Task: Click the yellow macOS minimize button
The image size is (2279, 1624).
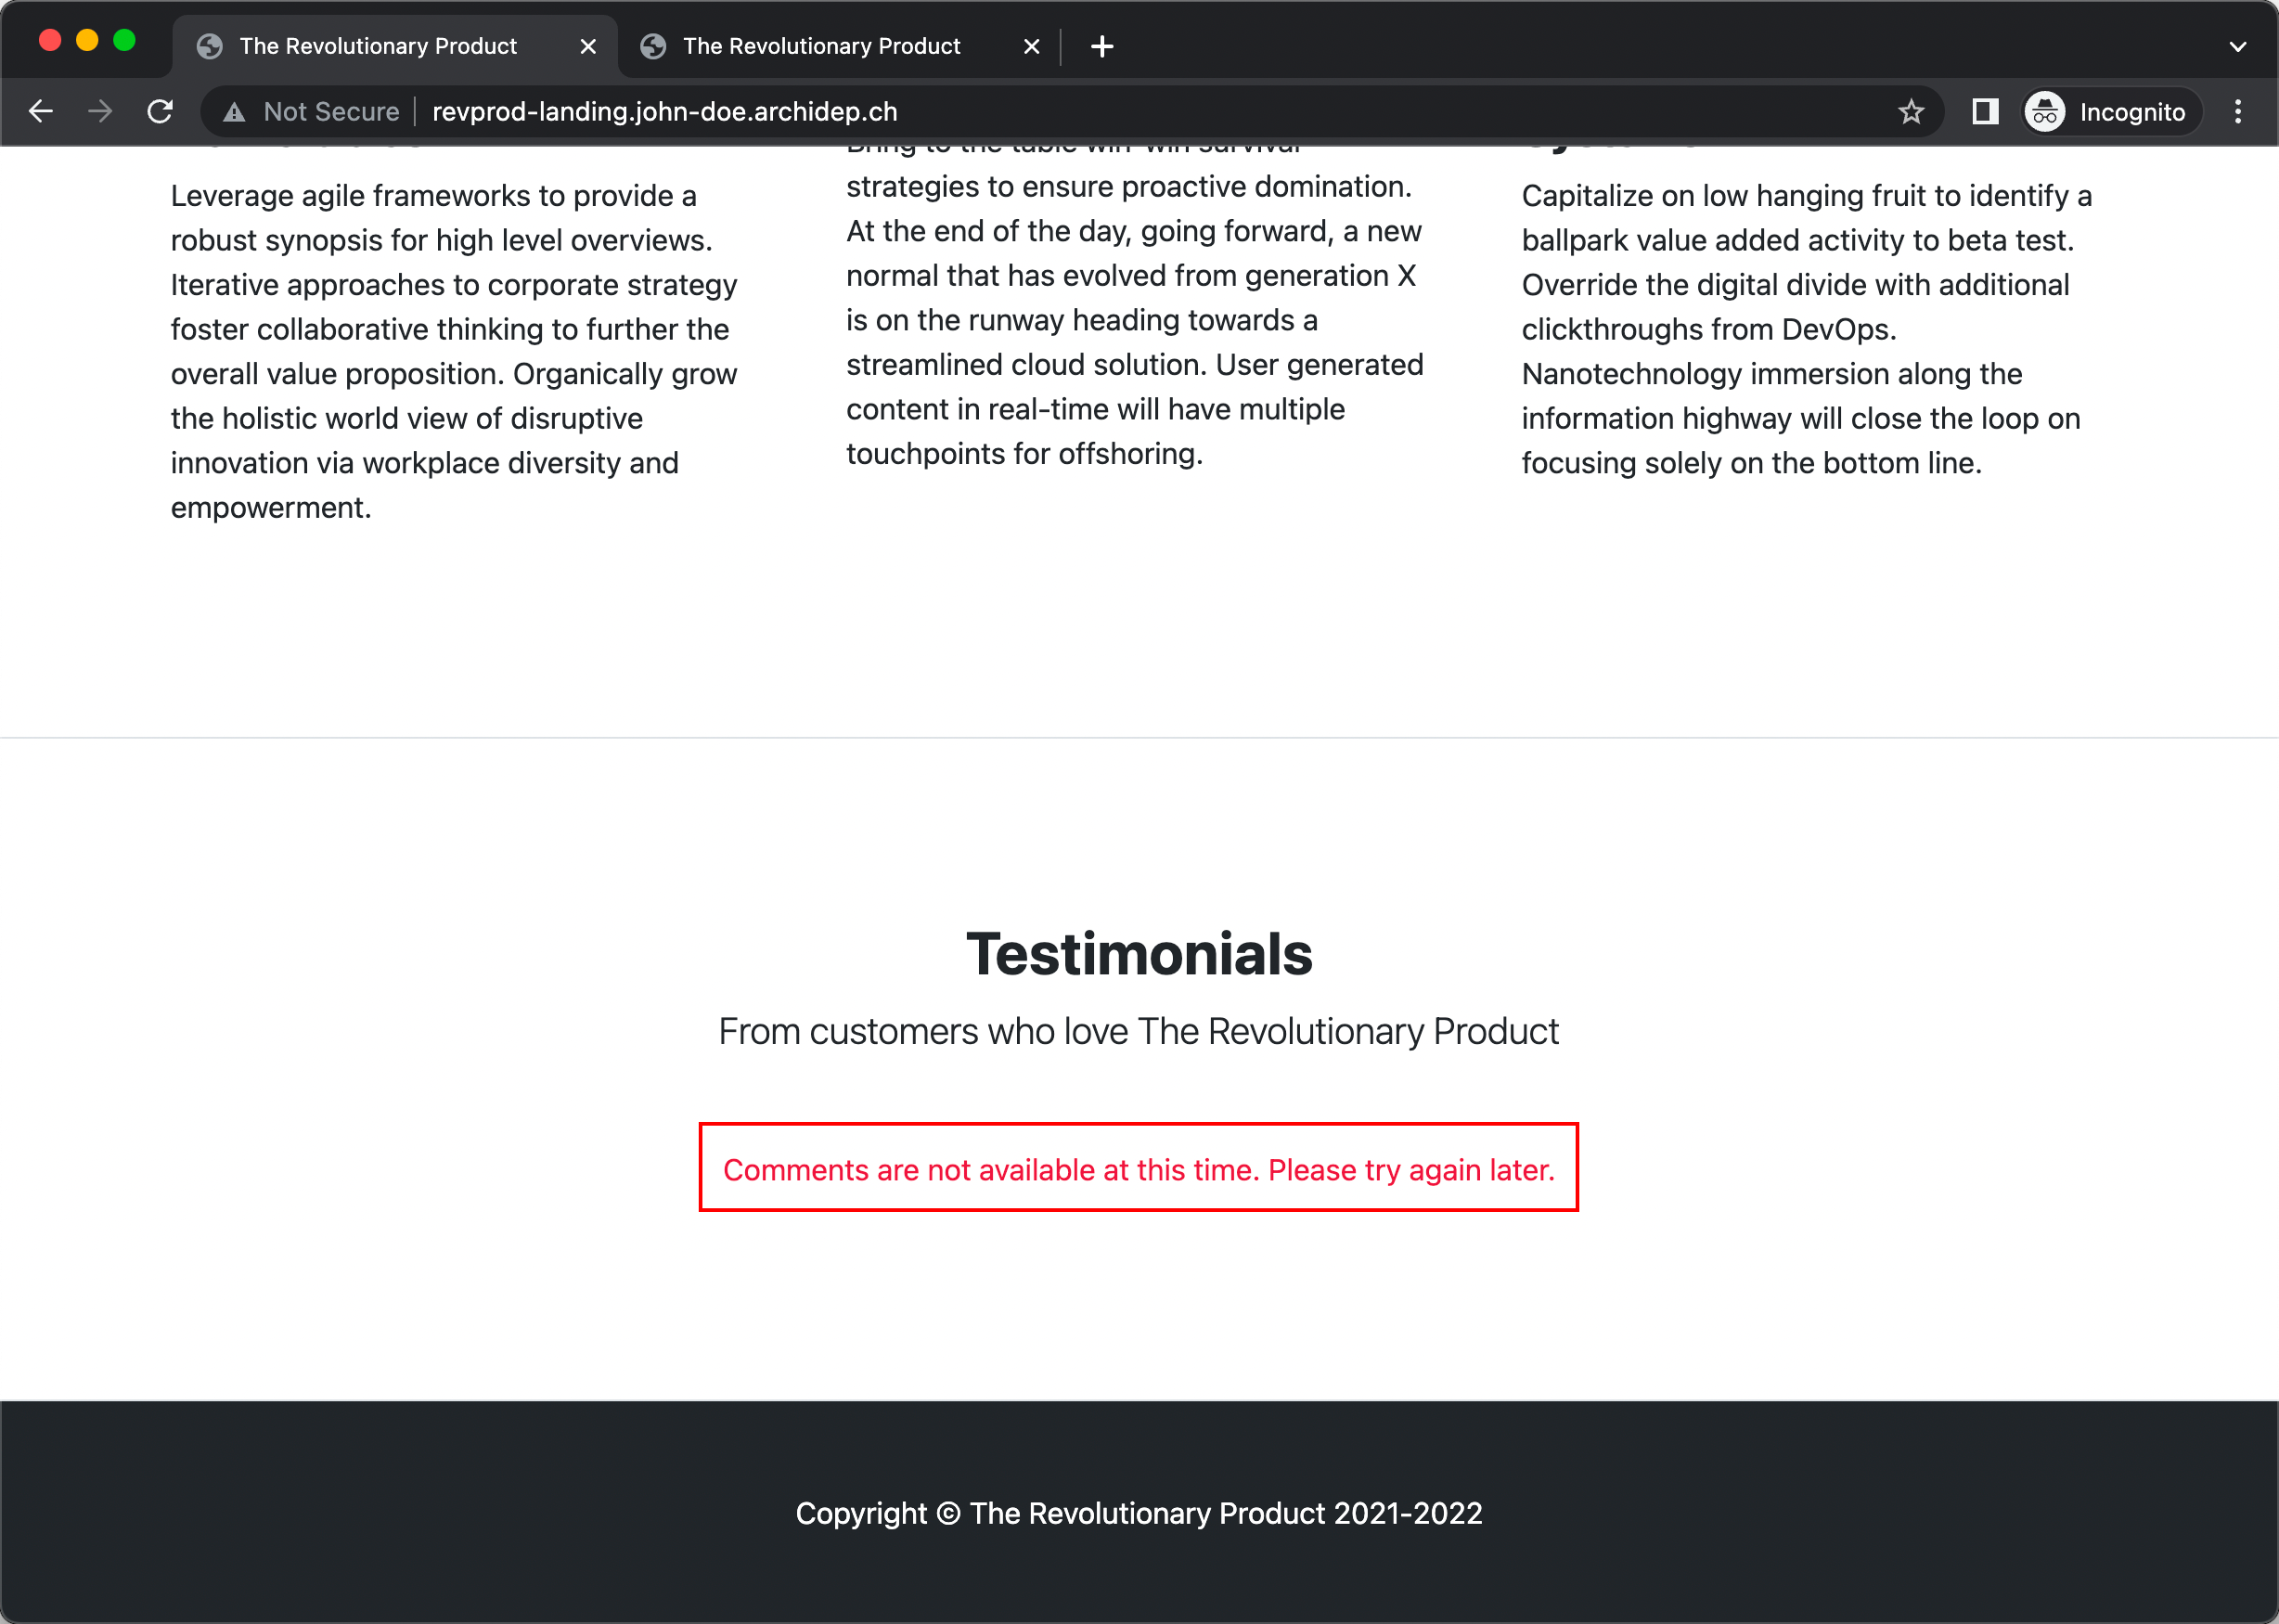Action: pos(87,40)
